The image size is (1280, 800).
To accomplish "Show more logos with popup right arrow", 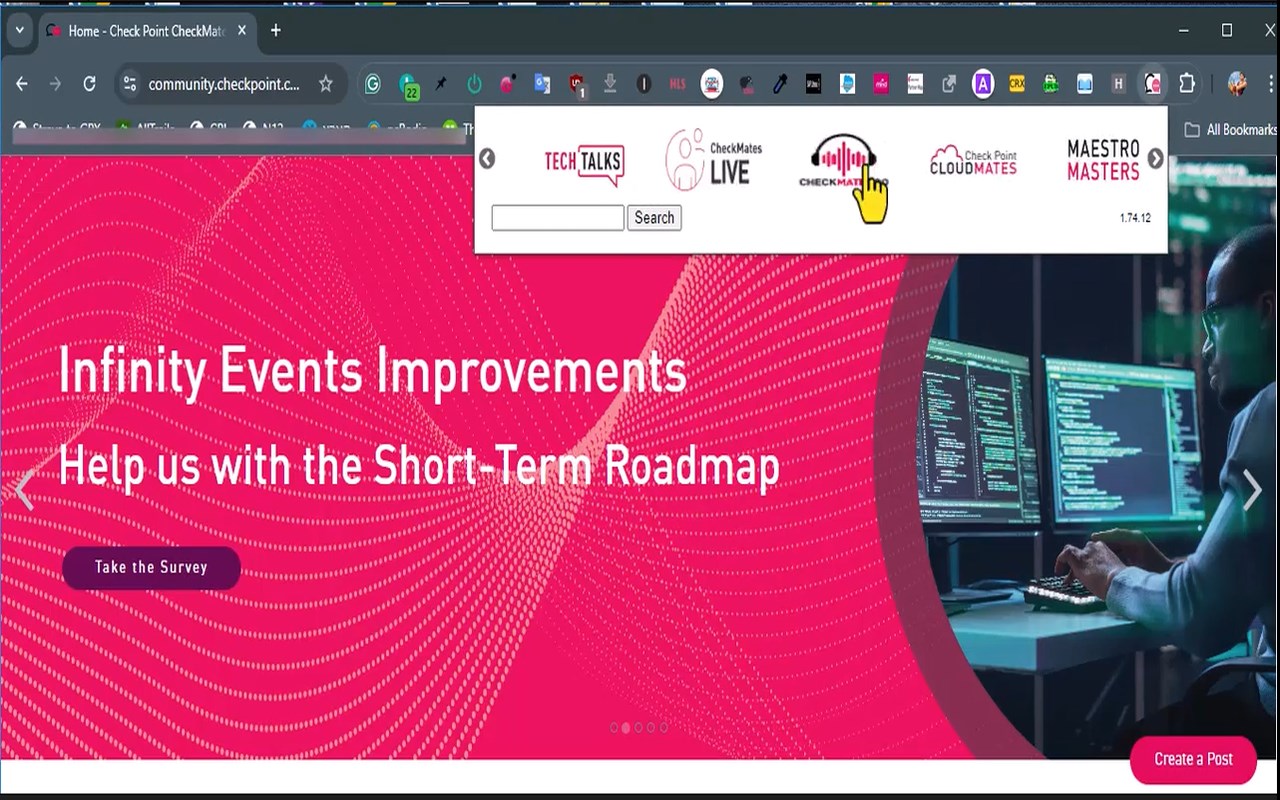I will tap(1155, 159).
